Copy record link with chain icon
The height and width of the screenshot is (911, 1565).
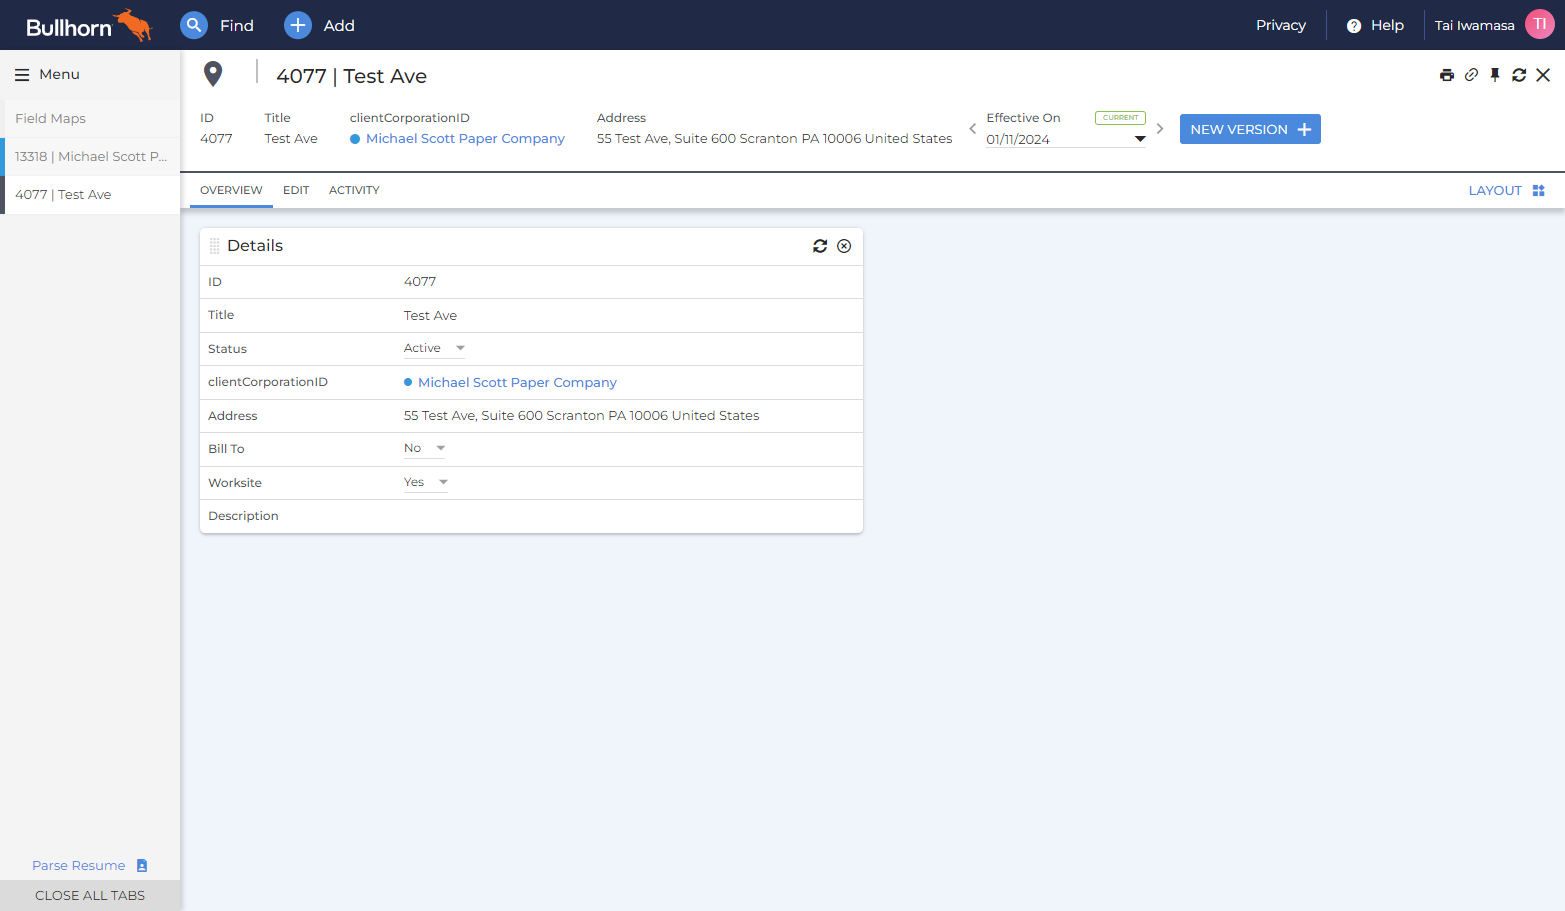click(1471, 75)
